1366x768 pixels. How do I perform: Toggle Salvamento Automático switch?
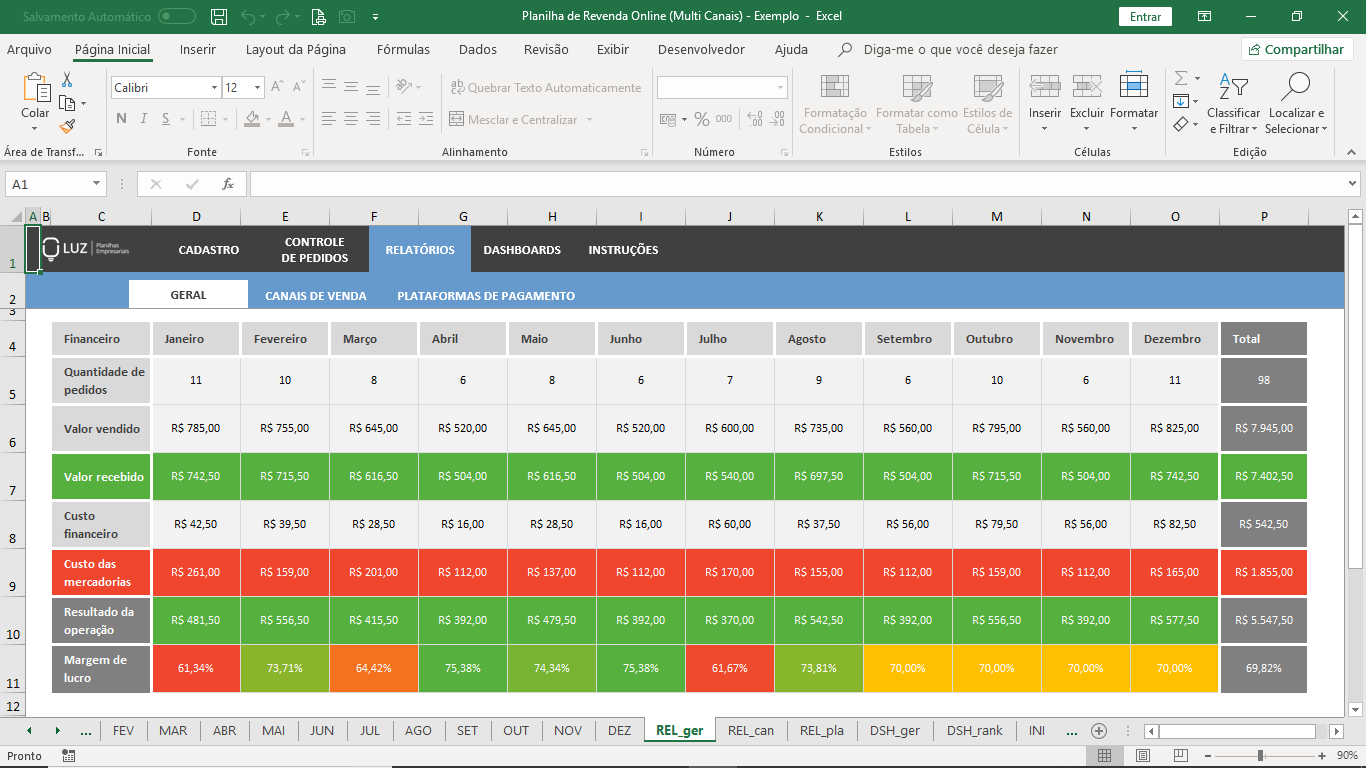click(177, 16)
